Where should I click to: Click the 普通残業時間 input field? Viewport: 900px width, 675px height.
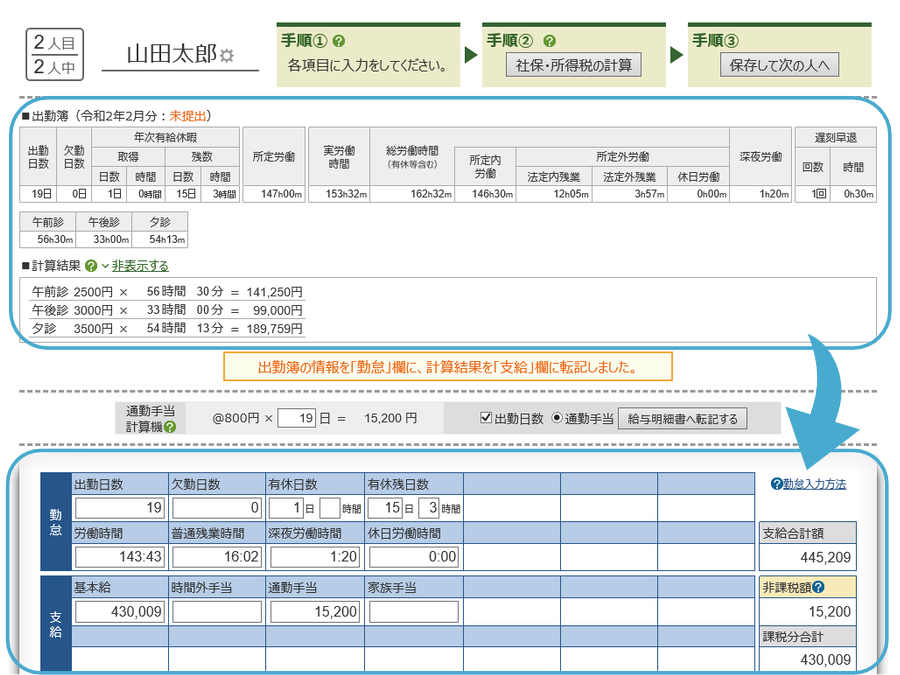216,557
